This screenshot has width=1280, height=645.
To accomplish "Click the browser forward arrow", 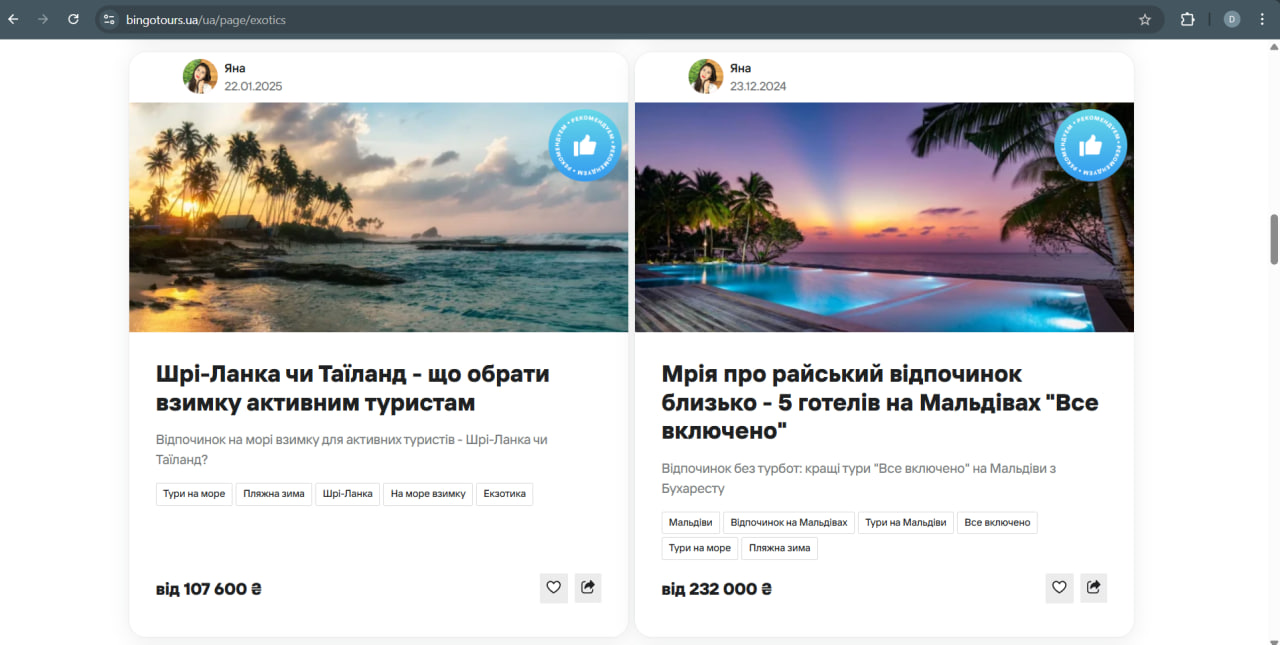I will (43, 19).
